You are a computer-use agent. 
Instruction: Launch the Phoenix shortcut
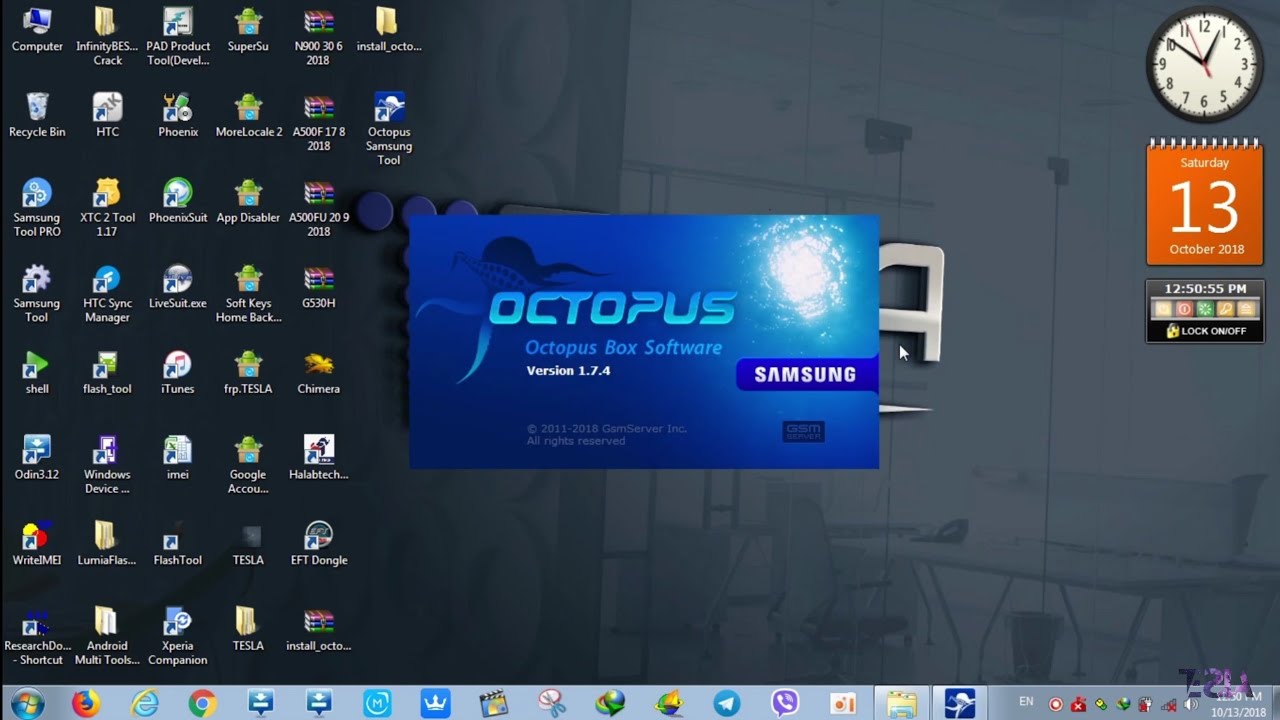[178, 115]
